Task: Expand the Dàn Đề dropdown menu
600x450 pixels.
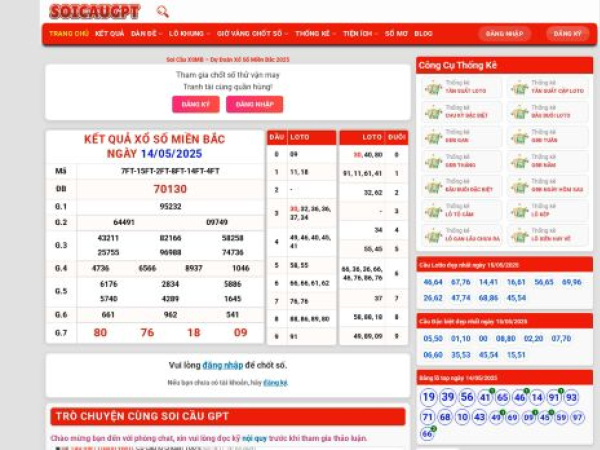Action: (x=145, y=33)
